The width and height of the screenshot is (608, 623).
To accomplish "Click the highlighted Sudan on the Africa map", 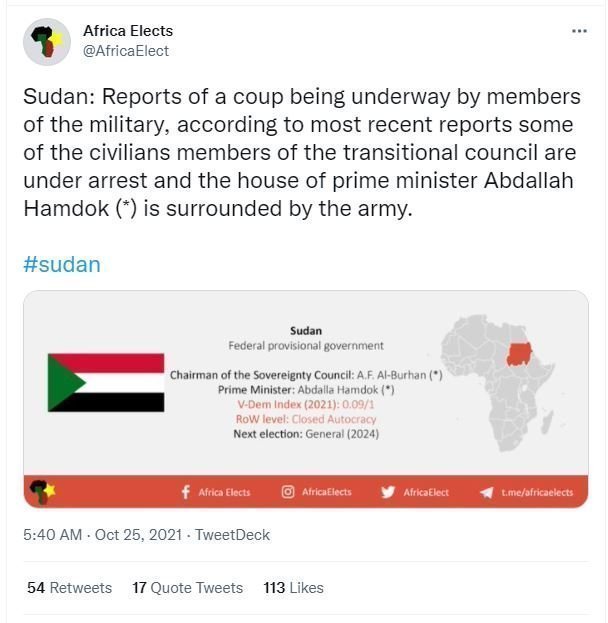I will tap(519, 354).
